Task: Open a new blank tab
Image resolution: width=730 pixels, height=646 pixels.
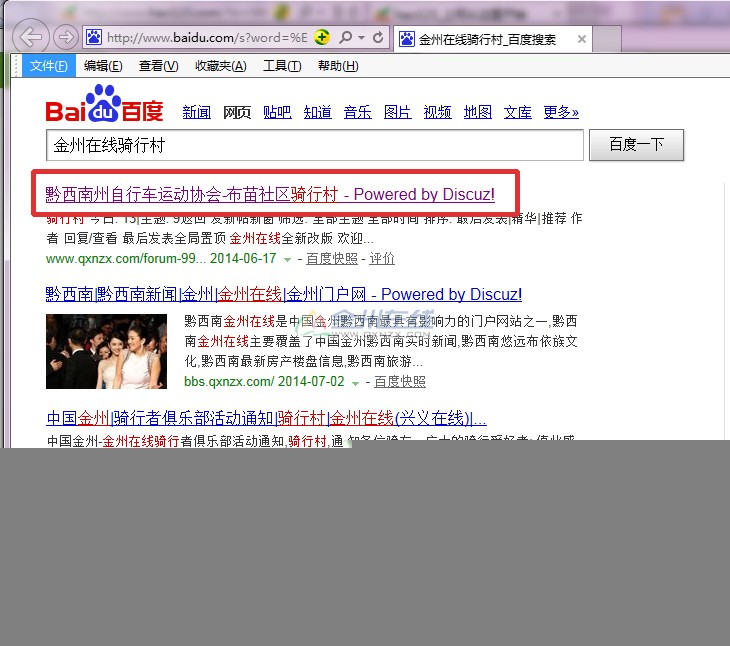Action: pos(607,39)
